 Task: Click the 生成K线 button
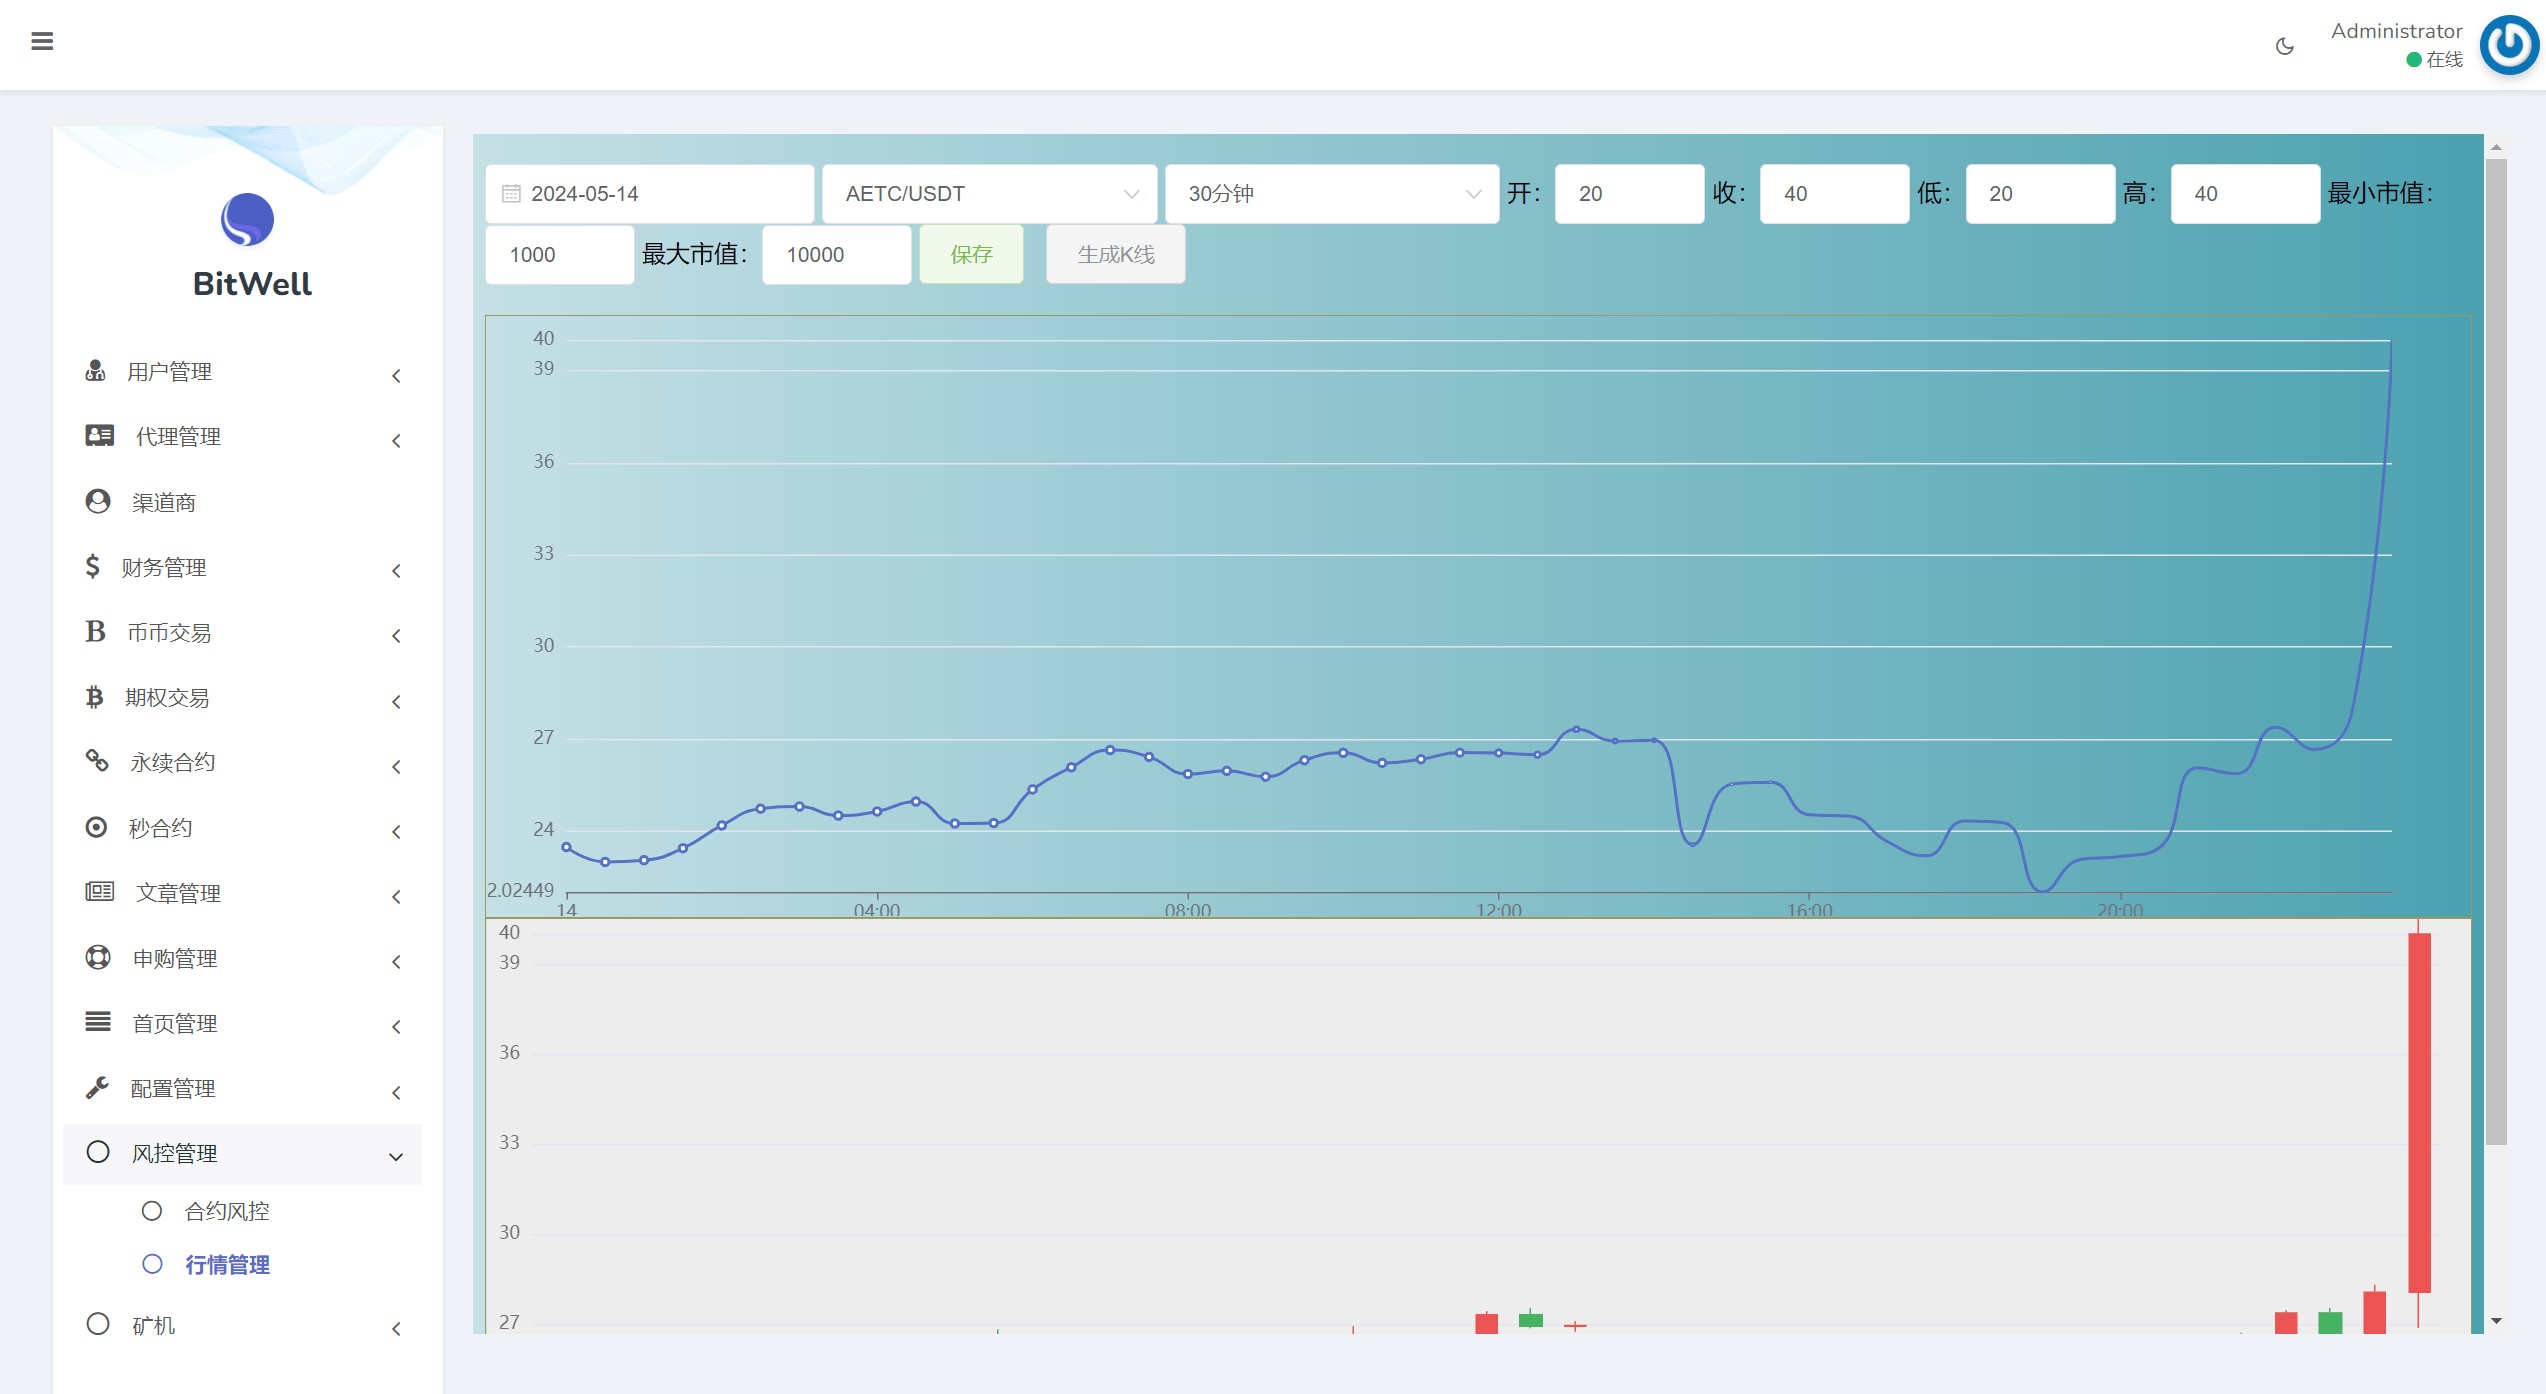pos(1115,254)
